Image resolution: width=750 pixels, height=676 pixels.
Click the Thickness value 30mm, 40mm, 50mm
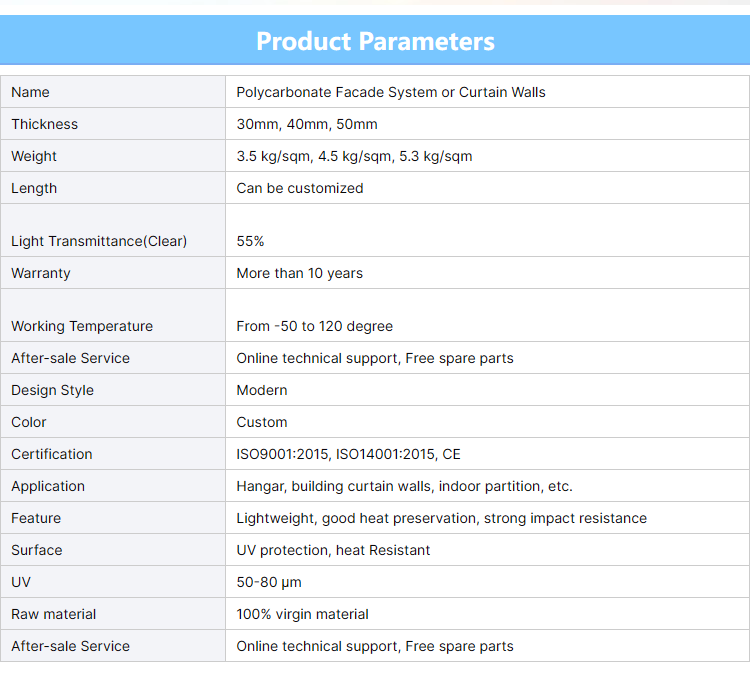click(x=307, y=124)
